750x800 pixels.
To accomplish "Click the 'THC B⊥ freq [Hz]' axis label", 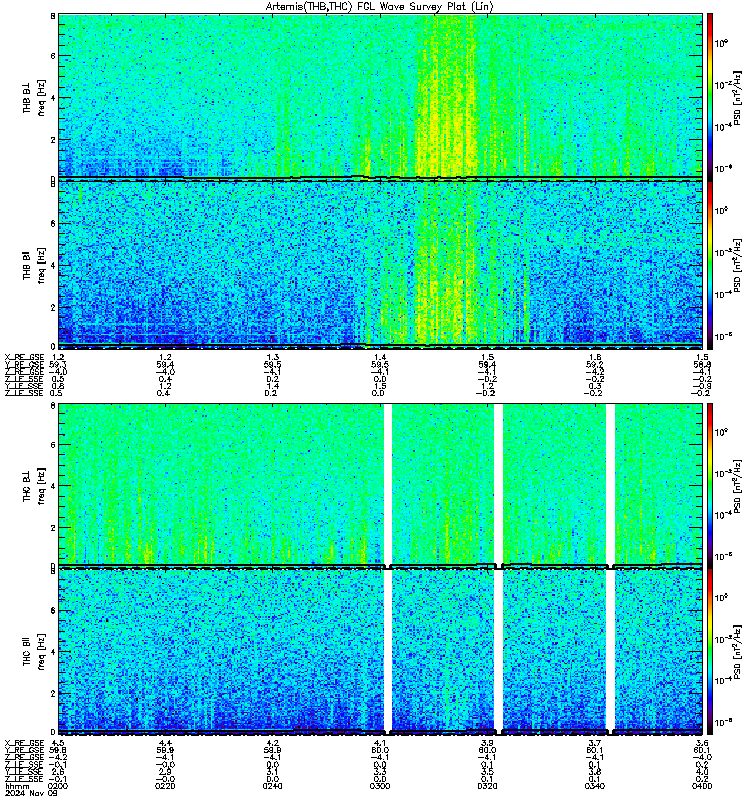I will click(34, 485).
